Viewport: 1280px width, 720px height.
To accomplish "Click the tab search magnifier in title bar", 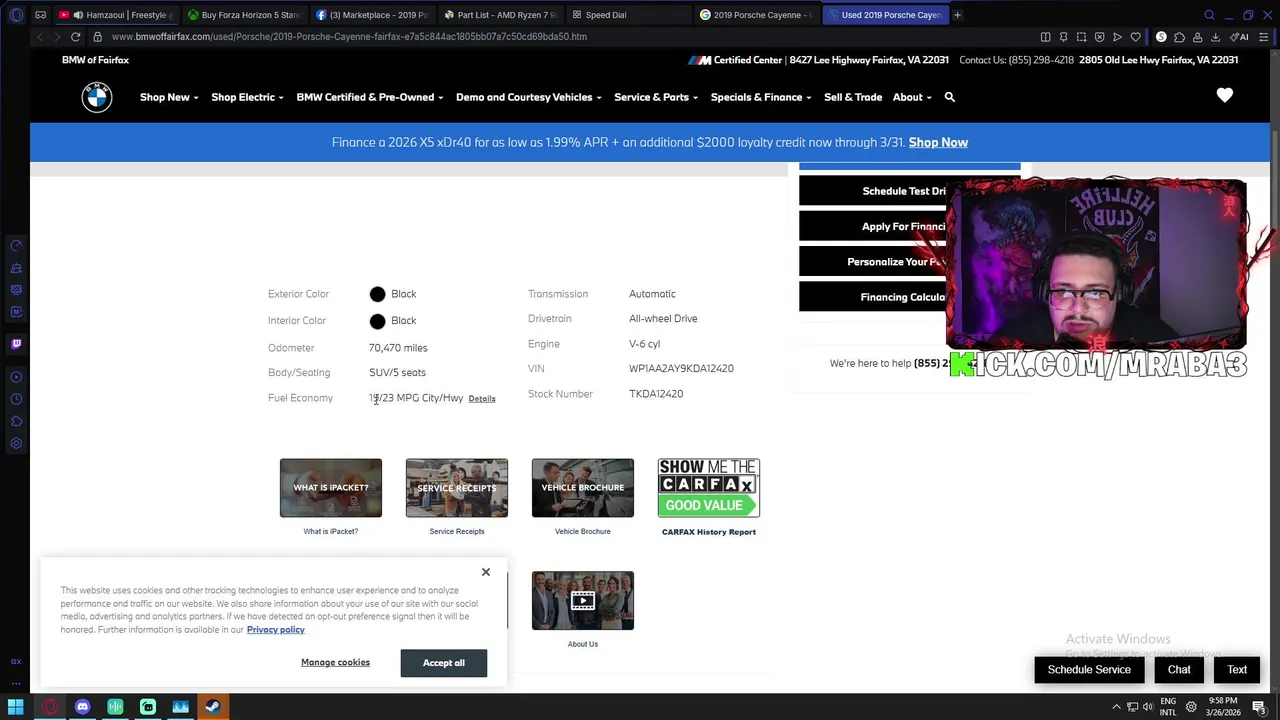I will click(x=1209, y=15).
